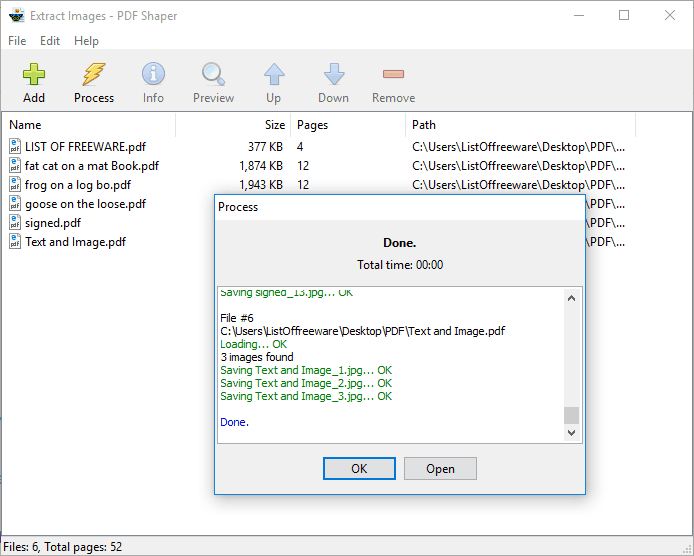Click the Open button in Process dialog

click(440, 468)
